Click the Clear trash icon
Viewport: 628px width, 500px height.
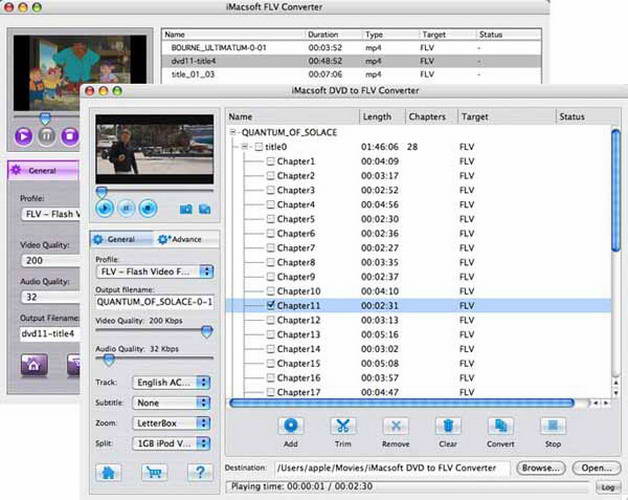point(448,427)
